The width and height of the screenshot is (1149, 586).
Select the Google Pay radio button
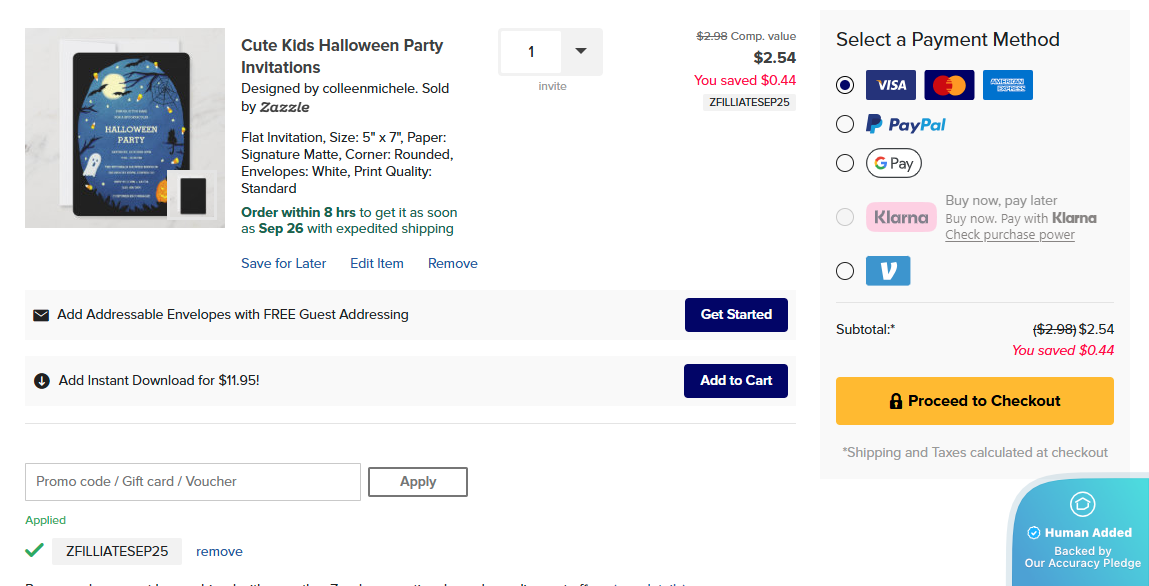pyautogui.click(x=844, y=162)
